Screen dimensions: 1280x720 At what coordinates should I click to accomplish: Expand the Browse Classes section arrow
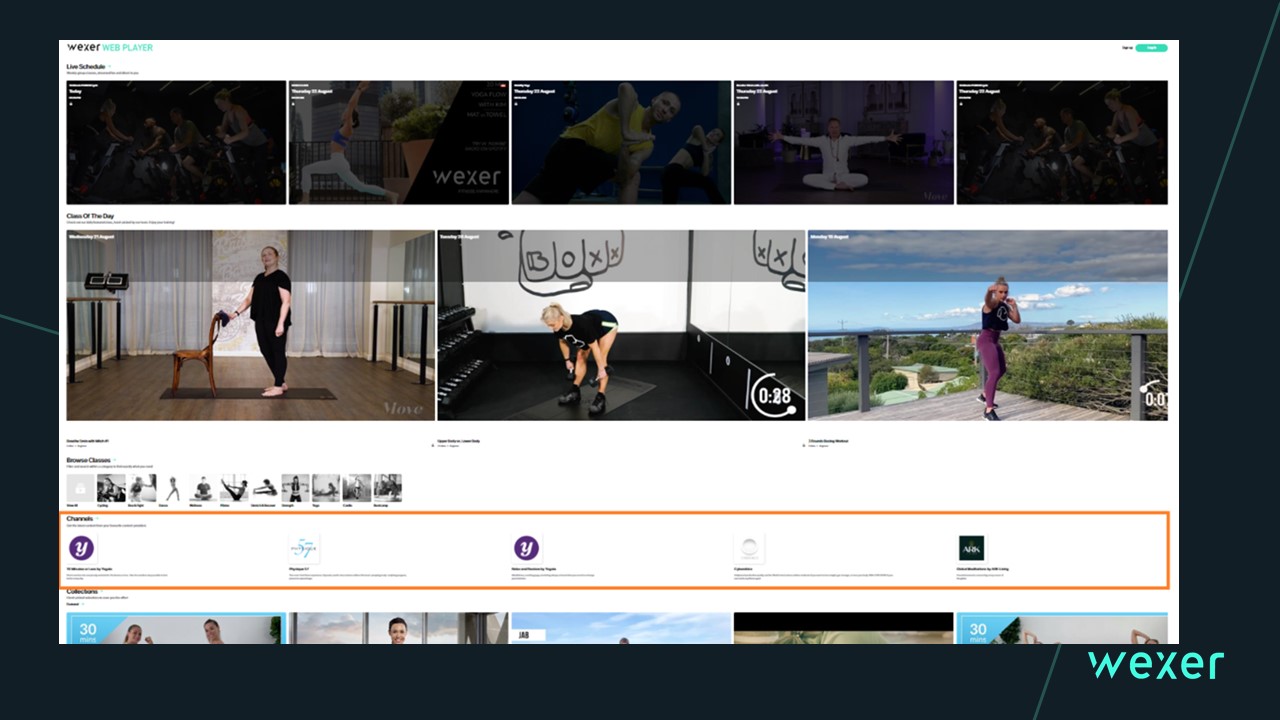[116, 460]
